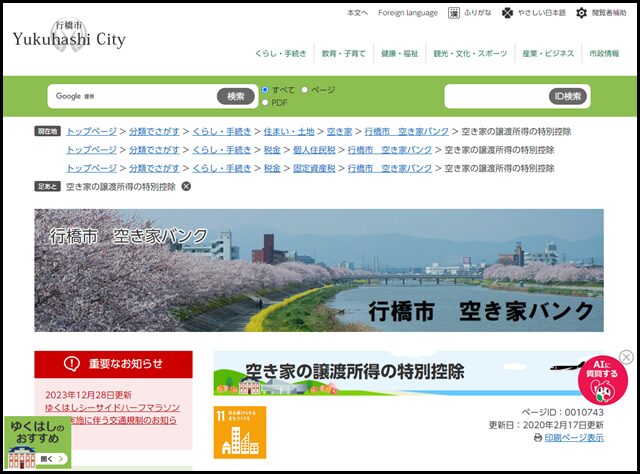Image resolution: width=640 pixels, height=474 pixels.
Task: Open ゆくはしシーサイドハーフマラソン notice
Action: click(x=112, y=414)
